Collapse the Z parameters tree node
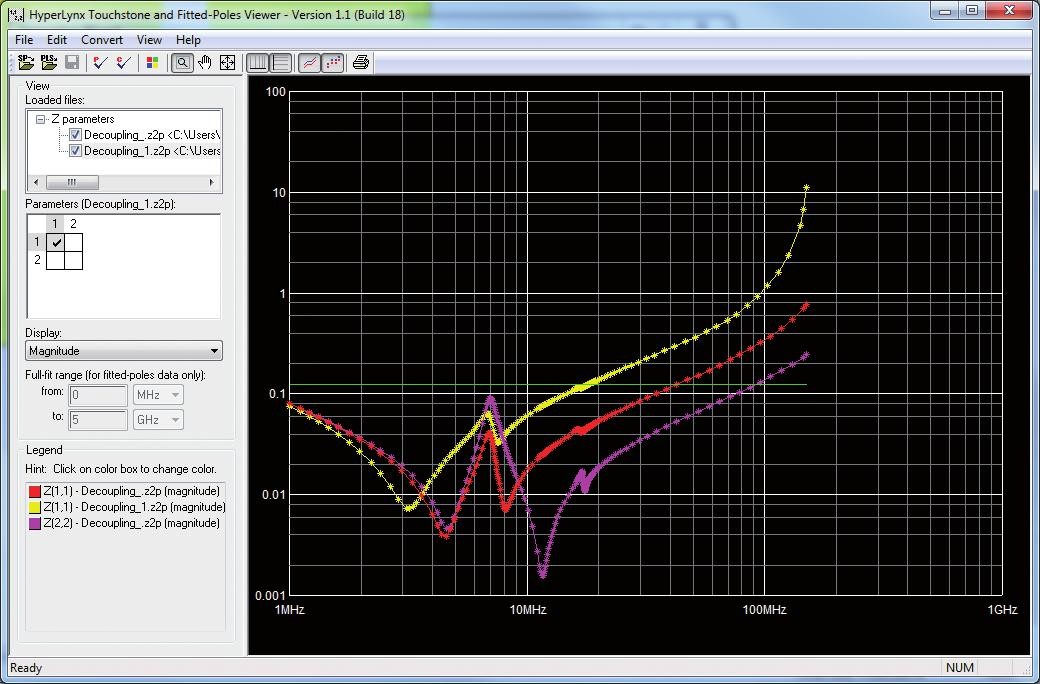Image resolution: width=1040 pixels, height=684 pixels. (x=41, y=119)
